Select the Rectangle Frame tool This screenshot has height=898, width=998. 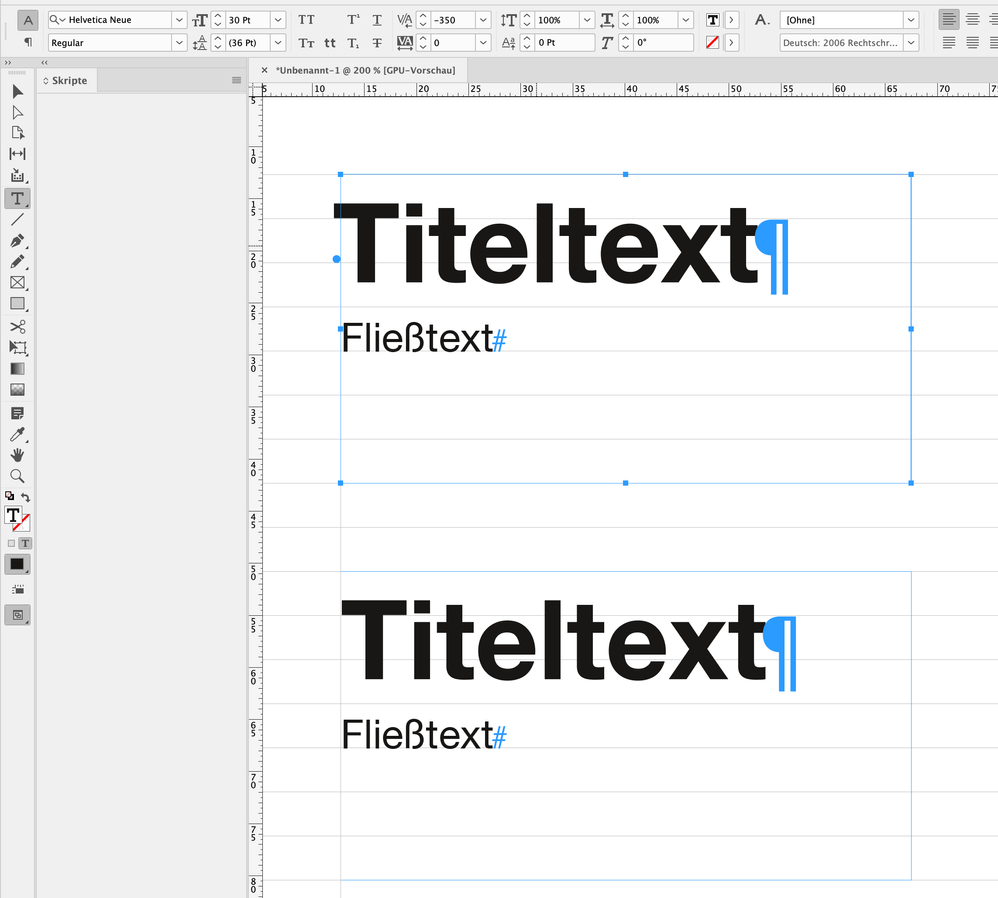(x=17, y=283)
